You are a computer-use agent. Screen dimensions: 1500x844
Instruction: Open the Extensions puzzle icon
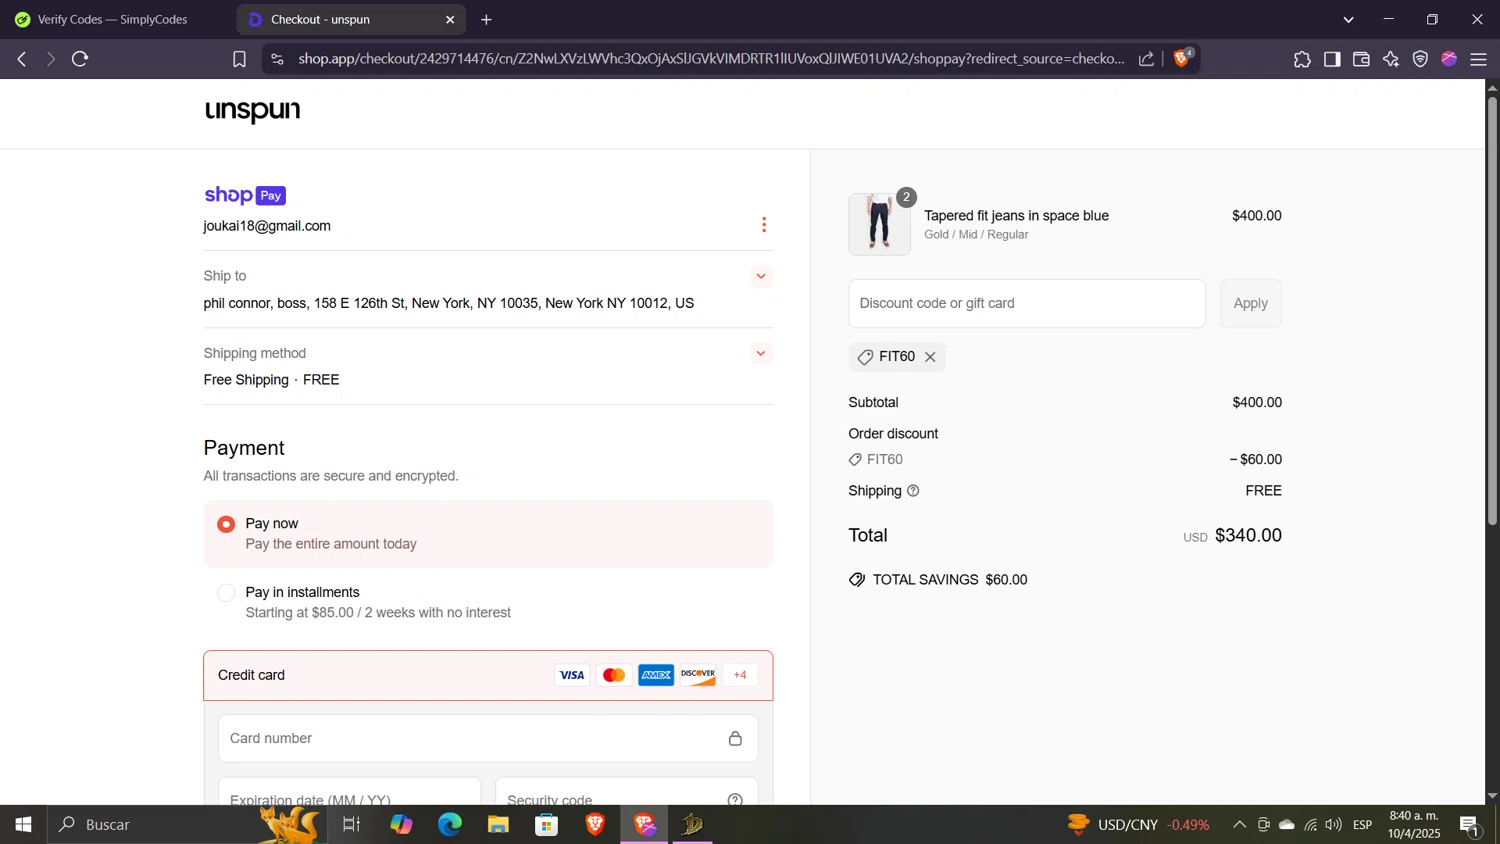(1302, 59)
